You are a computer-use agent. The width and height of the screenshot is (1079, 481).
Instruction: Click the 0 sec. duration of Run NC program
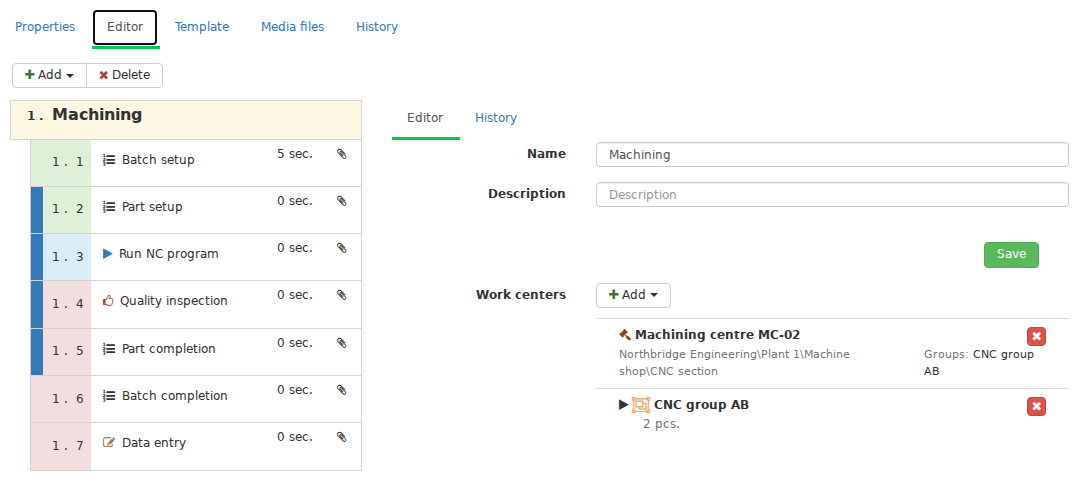(295, 248)
